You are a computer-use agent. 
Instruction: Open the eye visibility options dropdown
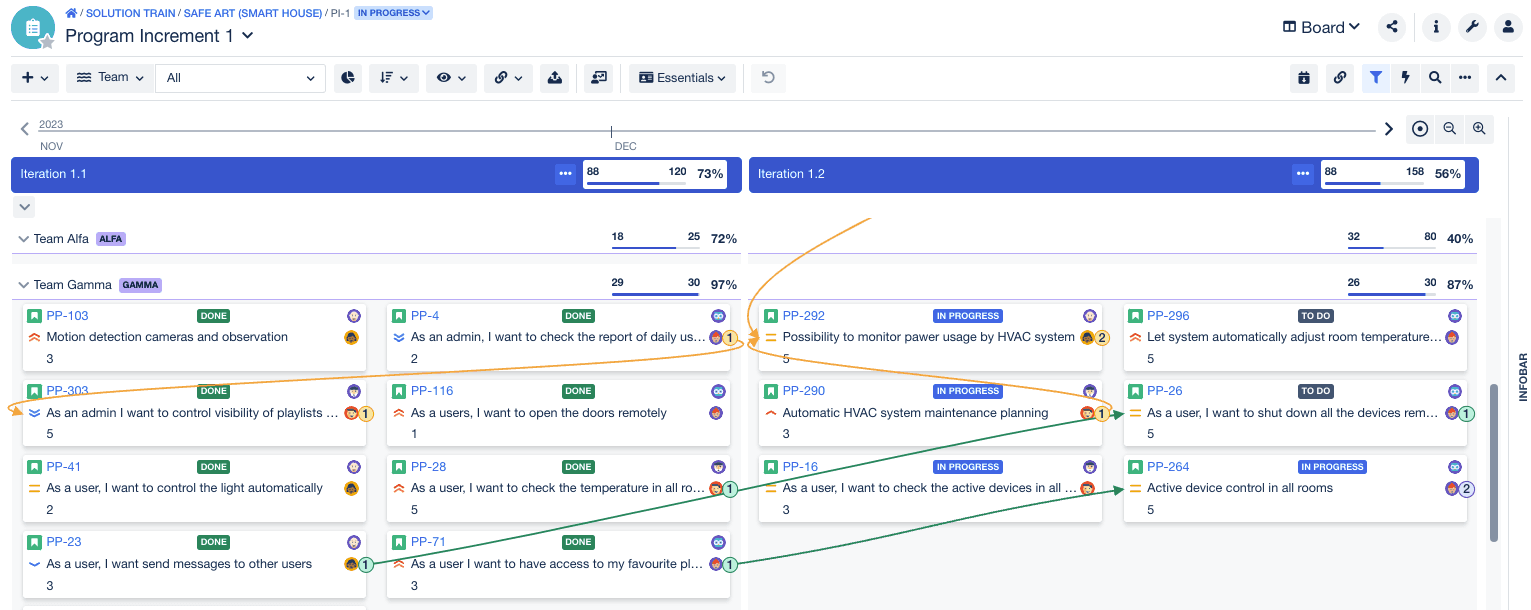452,78
